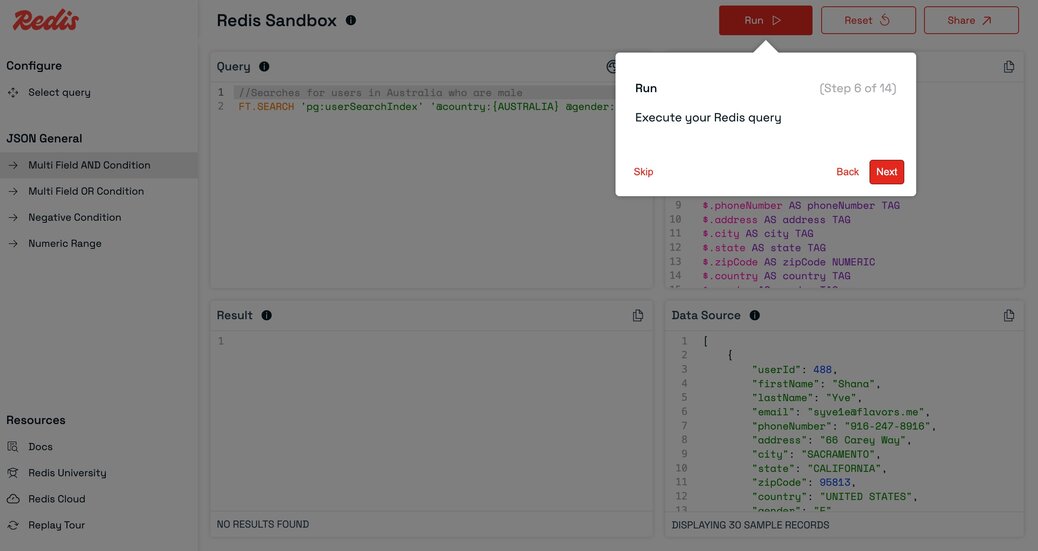Skip the guided tour
This screenshot has width=1038, height=551.
643,172
